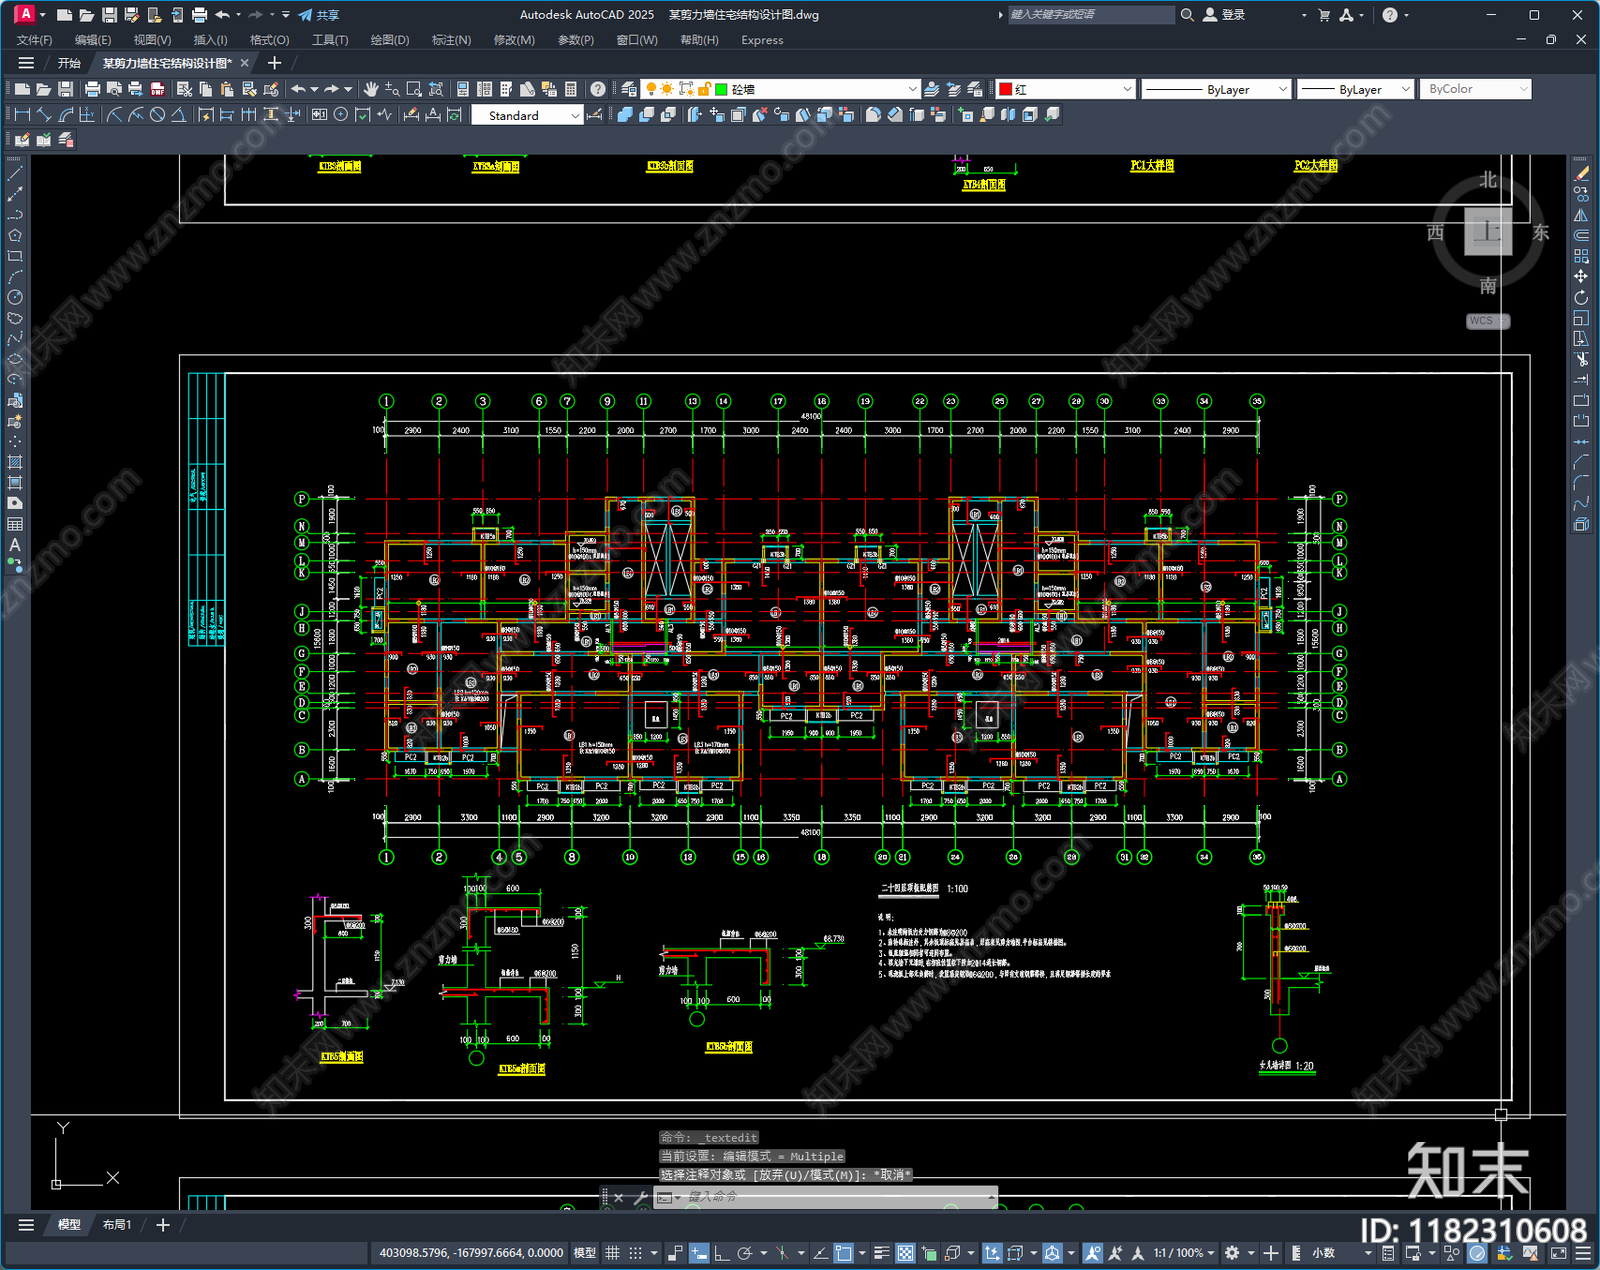The image size is (1600, 1270).
Task: Click the 登录 sign-in button
Action: click(1224, 15)
